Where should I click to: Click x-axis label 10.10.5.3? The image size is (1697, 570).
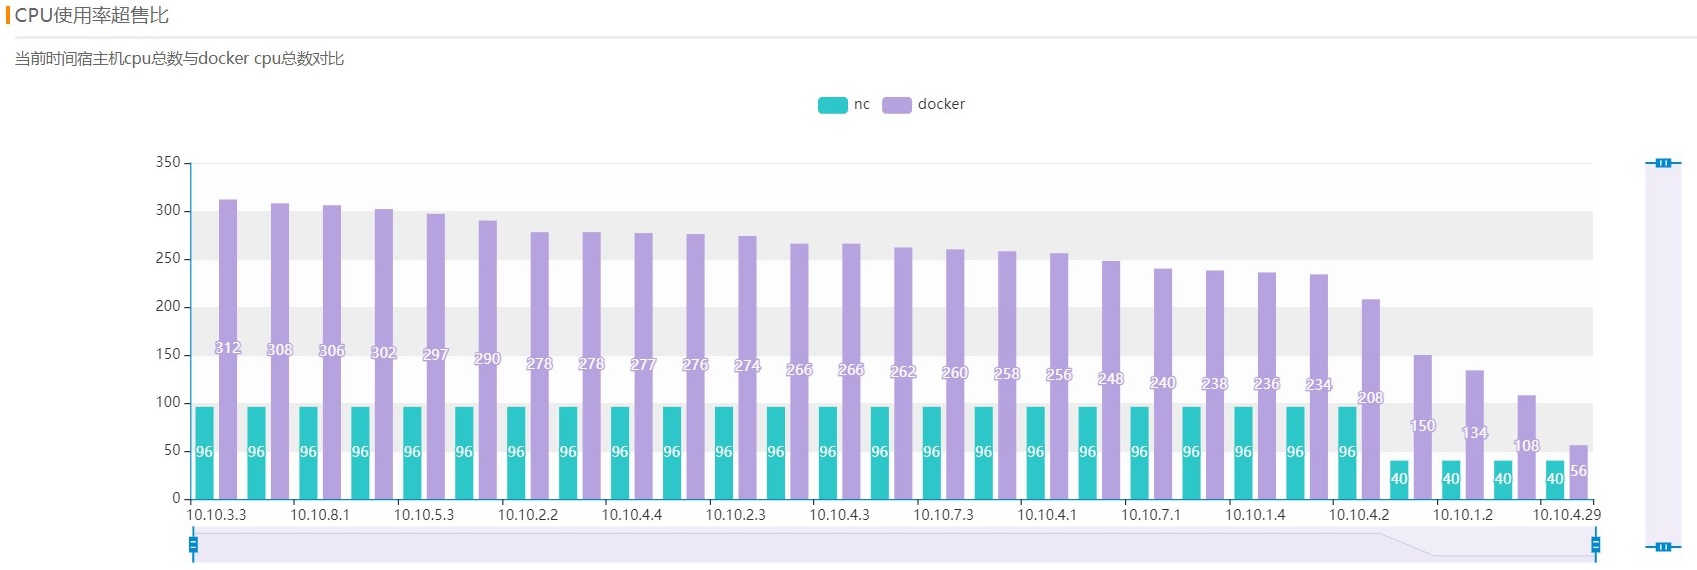point(424,515)
